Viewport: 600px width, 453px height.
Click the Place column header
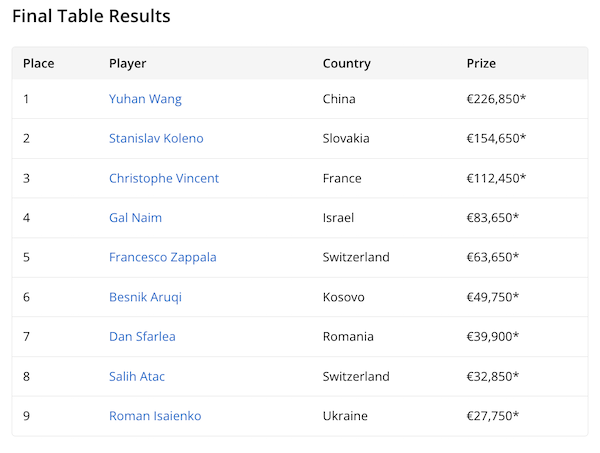click(x=38, y=64)
